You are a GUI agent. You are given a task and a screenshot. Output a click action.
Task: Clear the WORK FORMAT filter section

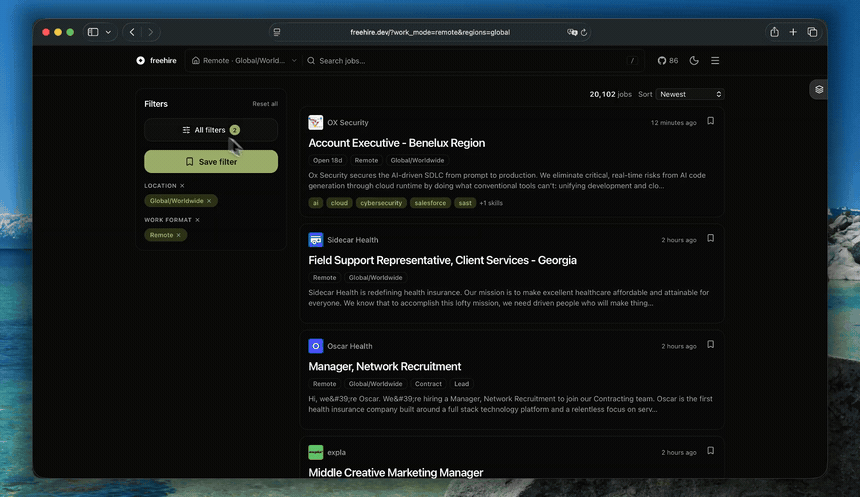tap(197, 220)
